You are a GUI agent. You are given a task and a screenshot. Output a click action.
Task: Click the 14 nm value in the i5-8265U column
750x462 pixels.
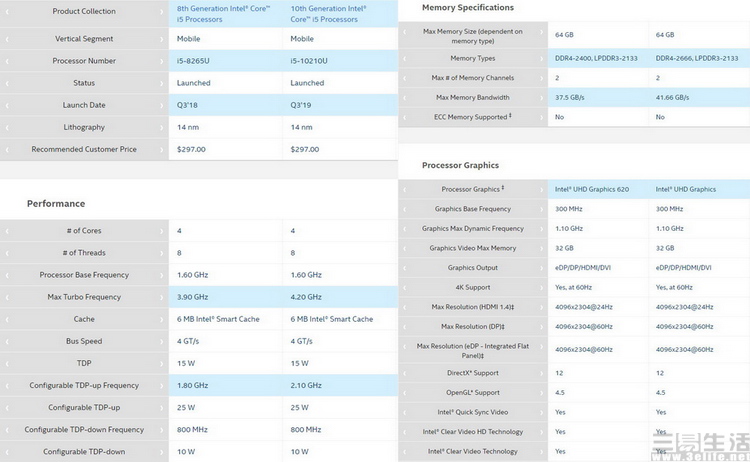(188, 127)
